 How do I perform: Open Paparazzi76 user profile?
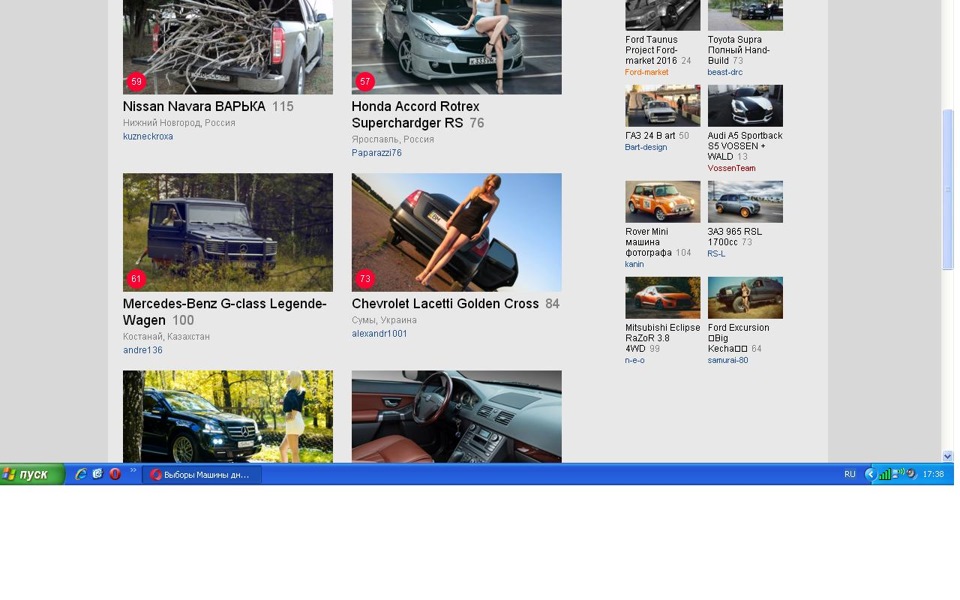coord(377,153)
